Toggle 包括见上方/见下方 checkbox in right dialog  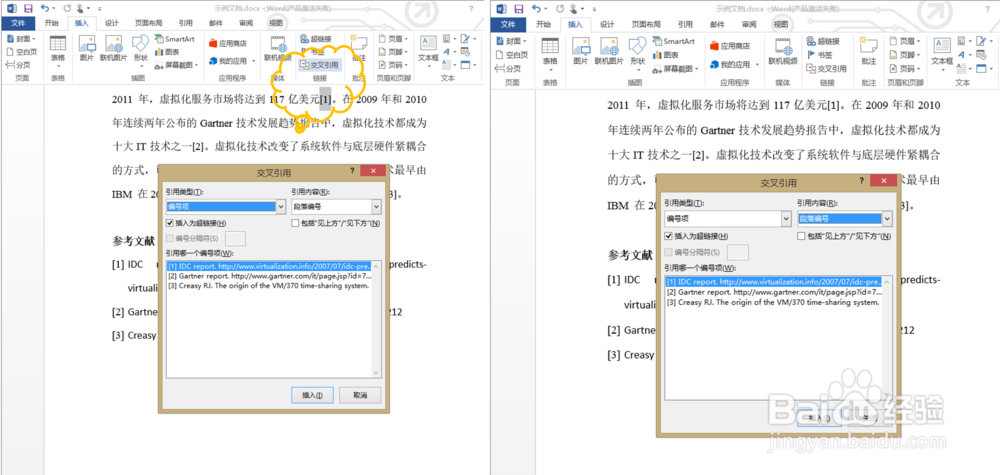(x=800, y=236)
